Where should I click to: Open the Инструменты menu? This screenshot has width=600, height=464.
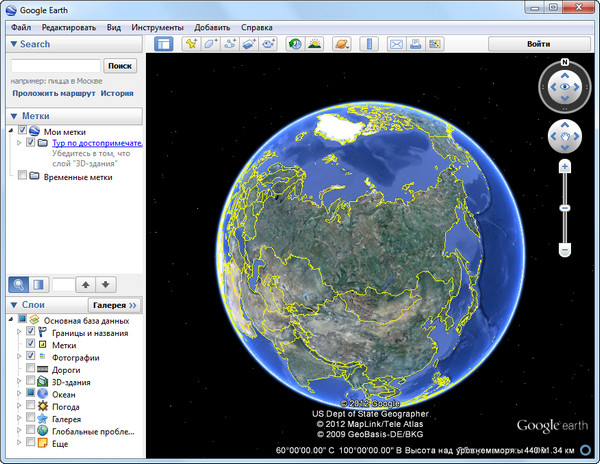[x=157, y=27]
